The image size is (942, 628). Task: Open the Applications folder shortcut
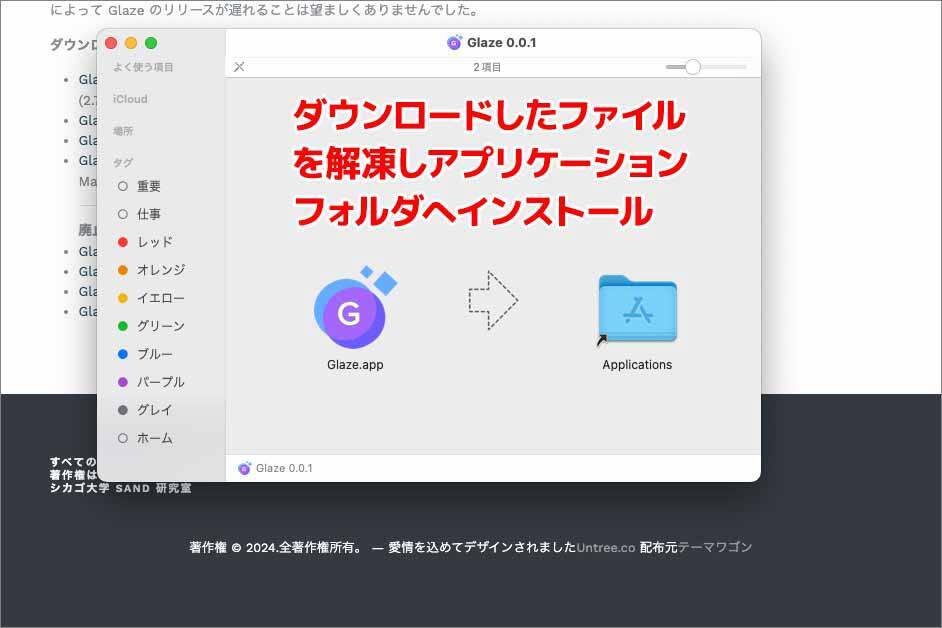coord(637,310)
